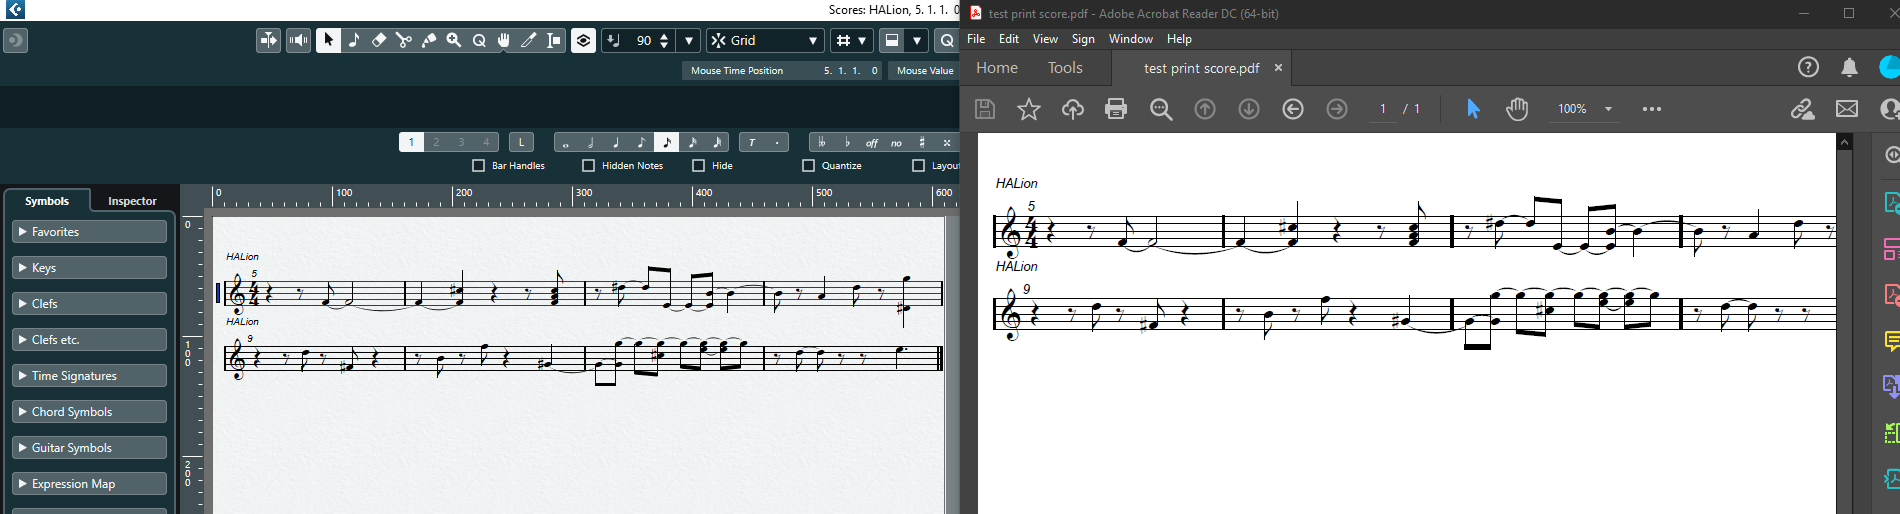Switch to the Symbols tab
Image resolution: width=1900 pixels, height=514 pixels.
tap(47, 201)
